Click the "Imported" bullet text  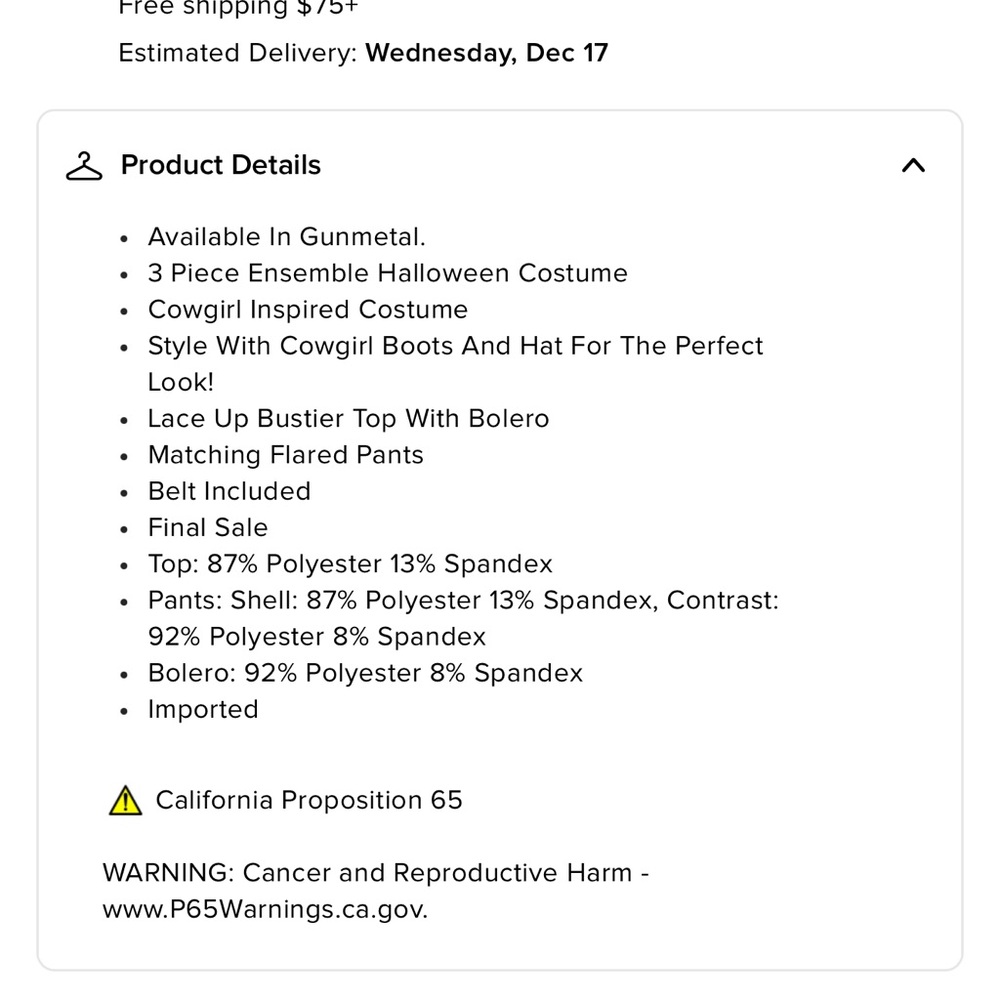point(203,709)
